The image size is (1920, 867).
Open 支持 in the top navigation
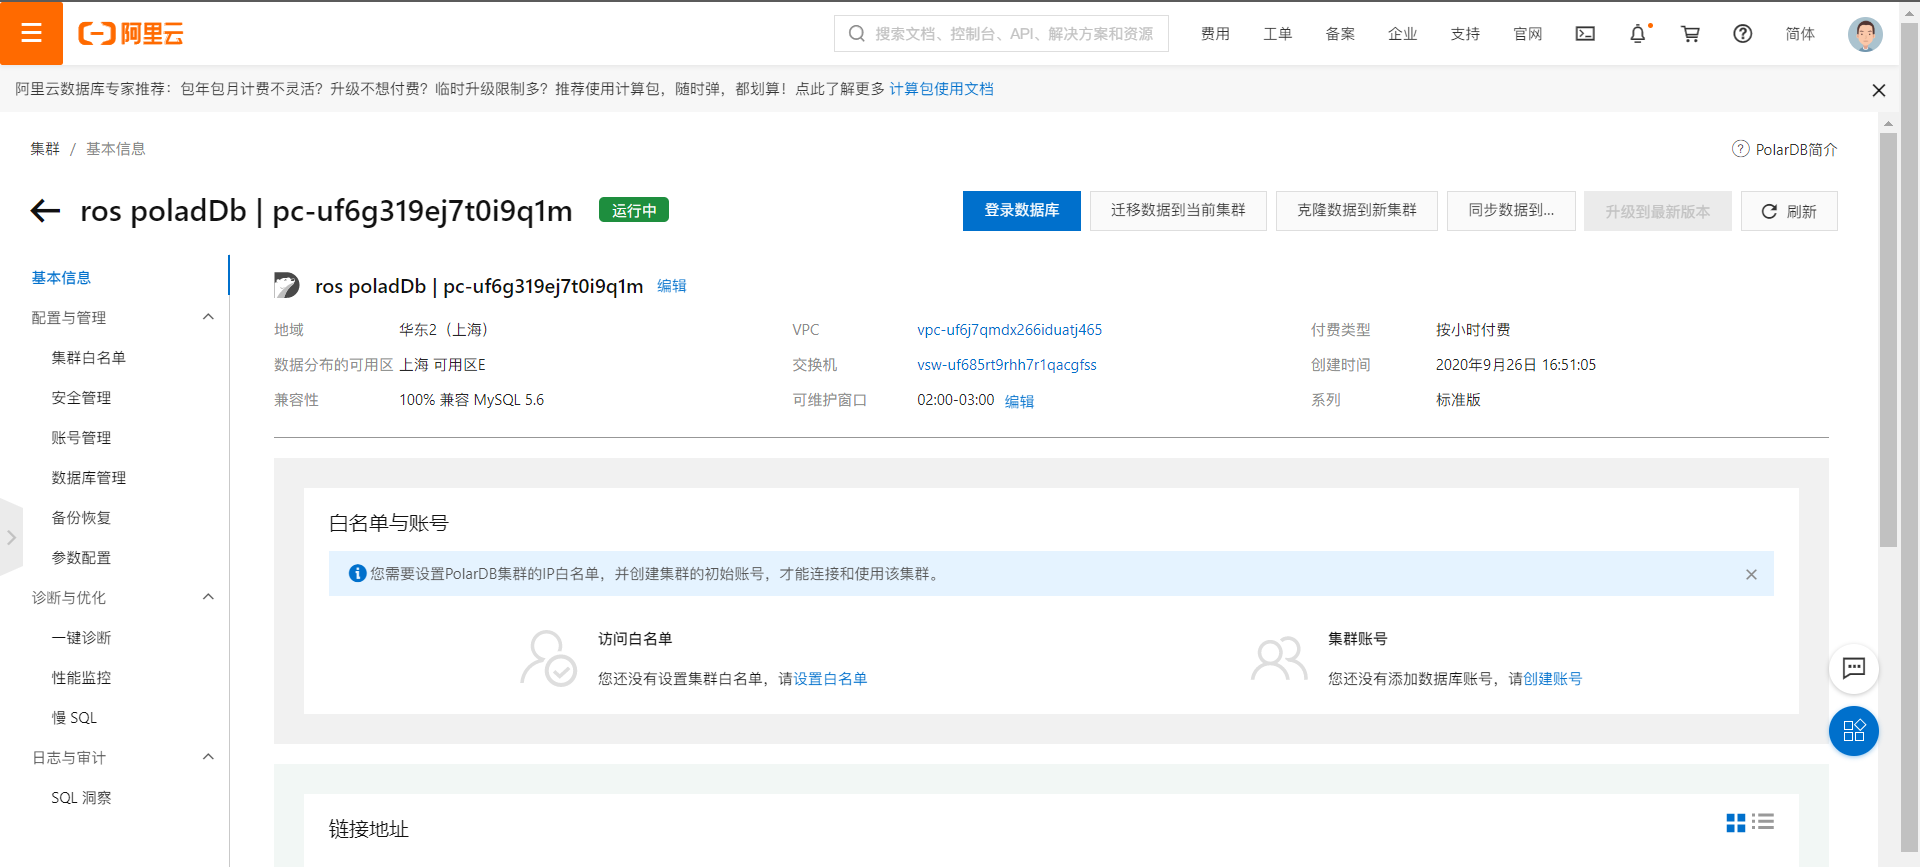point(1465,34)
